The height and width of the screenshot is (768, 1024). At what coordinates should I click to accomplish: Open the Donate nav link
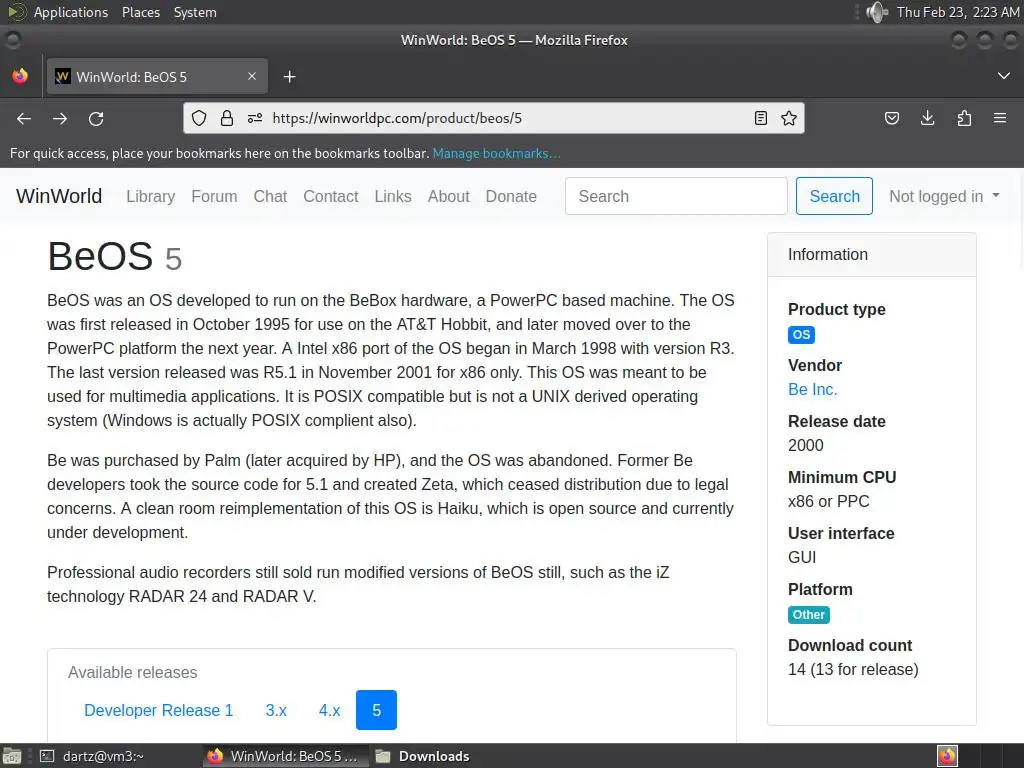pos(511,197)
